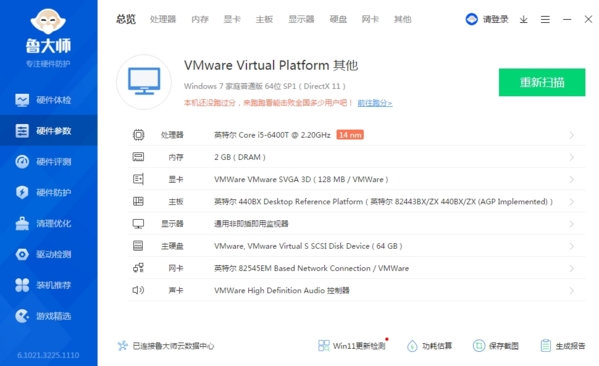The image size is (599, 366).
Task: Expand the 主硬盘 row chevron
Action: coord(571,246)
